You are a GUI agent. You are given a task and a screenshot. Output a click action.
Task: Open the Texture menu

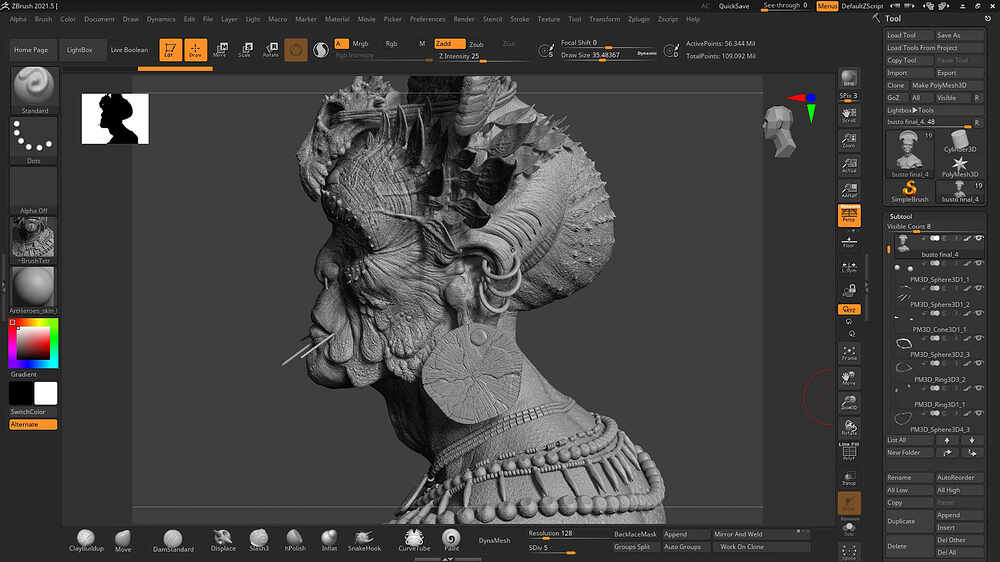coord(548,19)
